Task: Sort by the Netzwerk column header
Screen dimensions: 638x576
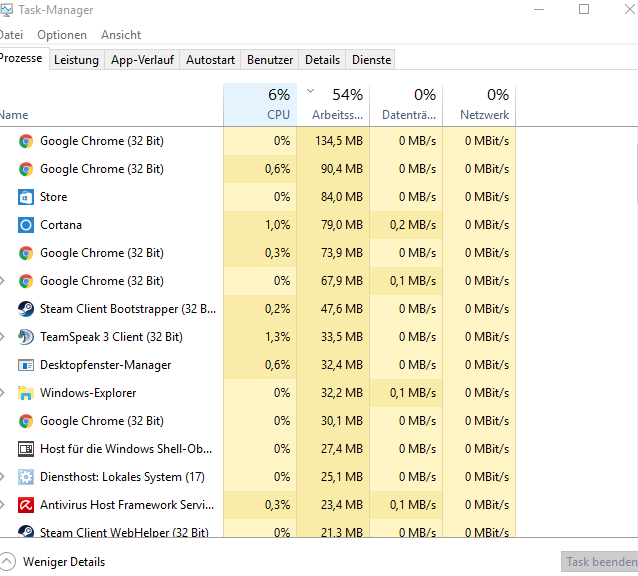Action: tap(479, 103)
